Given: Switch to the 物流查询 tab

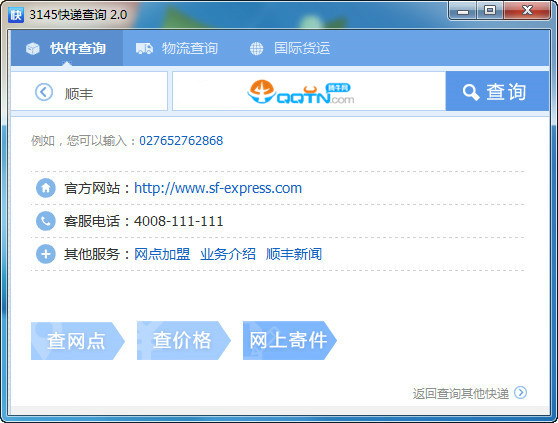Looking at the screenshot, I should tap(177, 48).
